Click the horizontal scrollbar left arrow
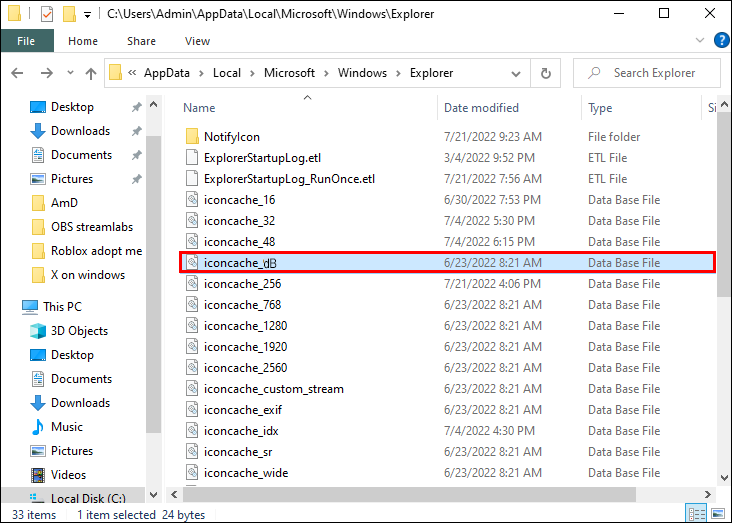732x523 pixels. pos(174,494)
